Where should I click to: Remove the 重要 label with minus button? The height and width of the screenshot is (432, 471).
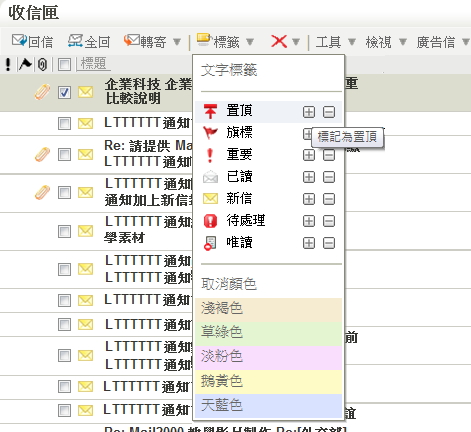click(329, 155)
